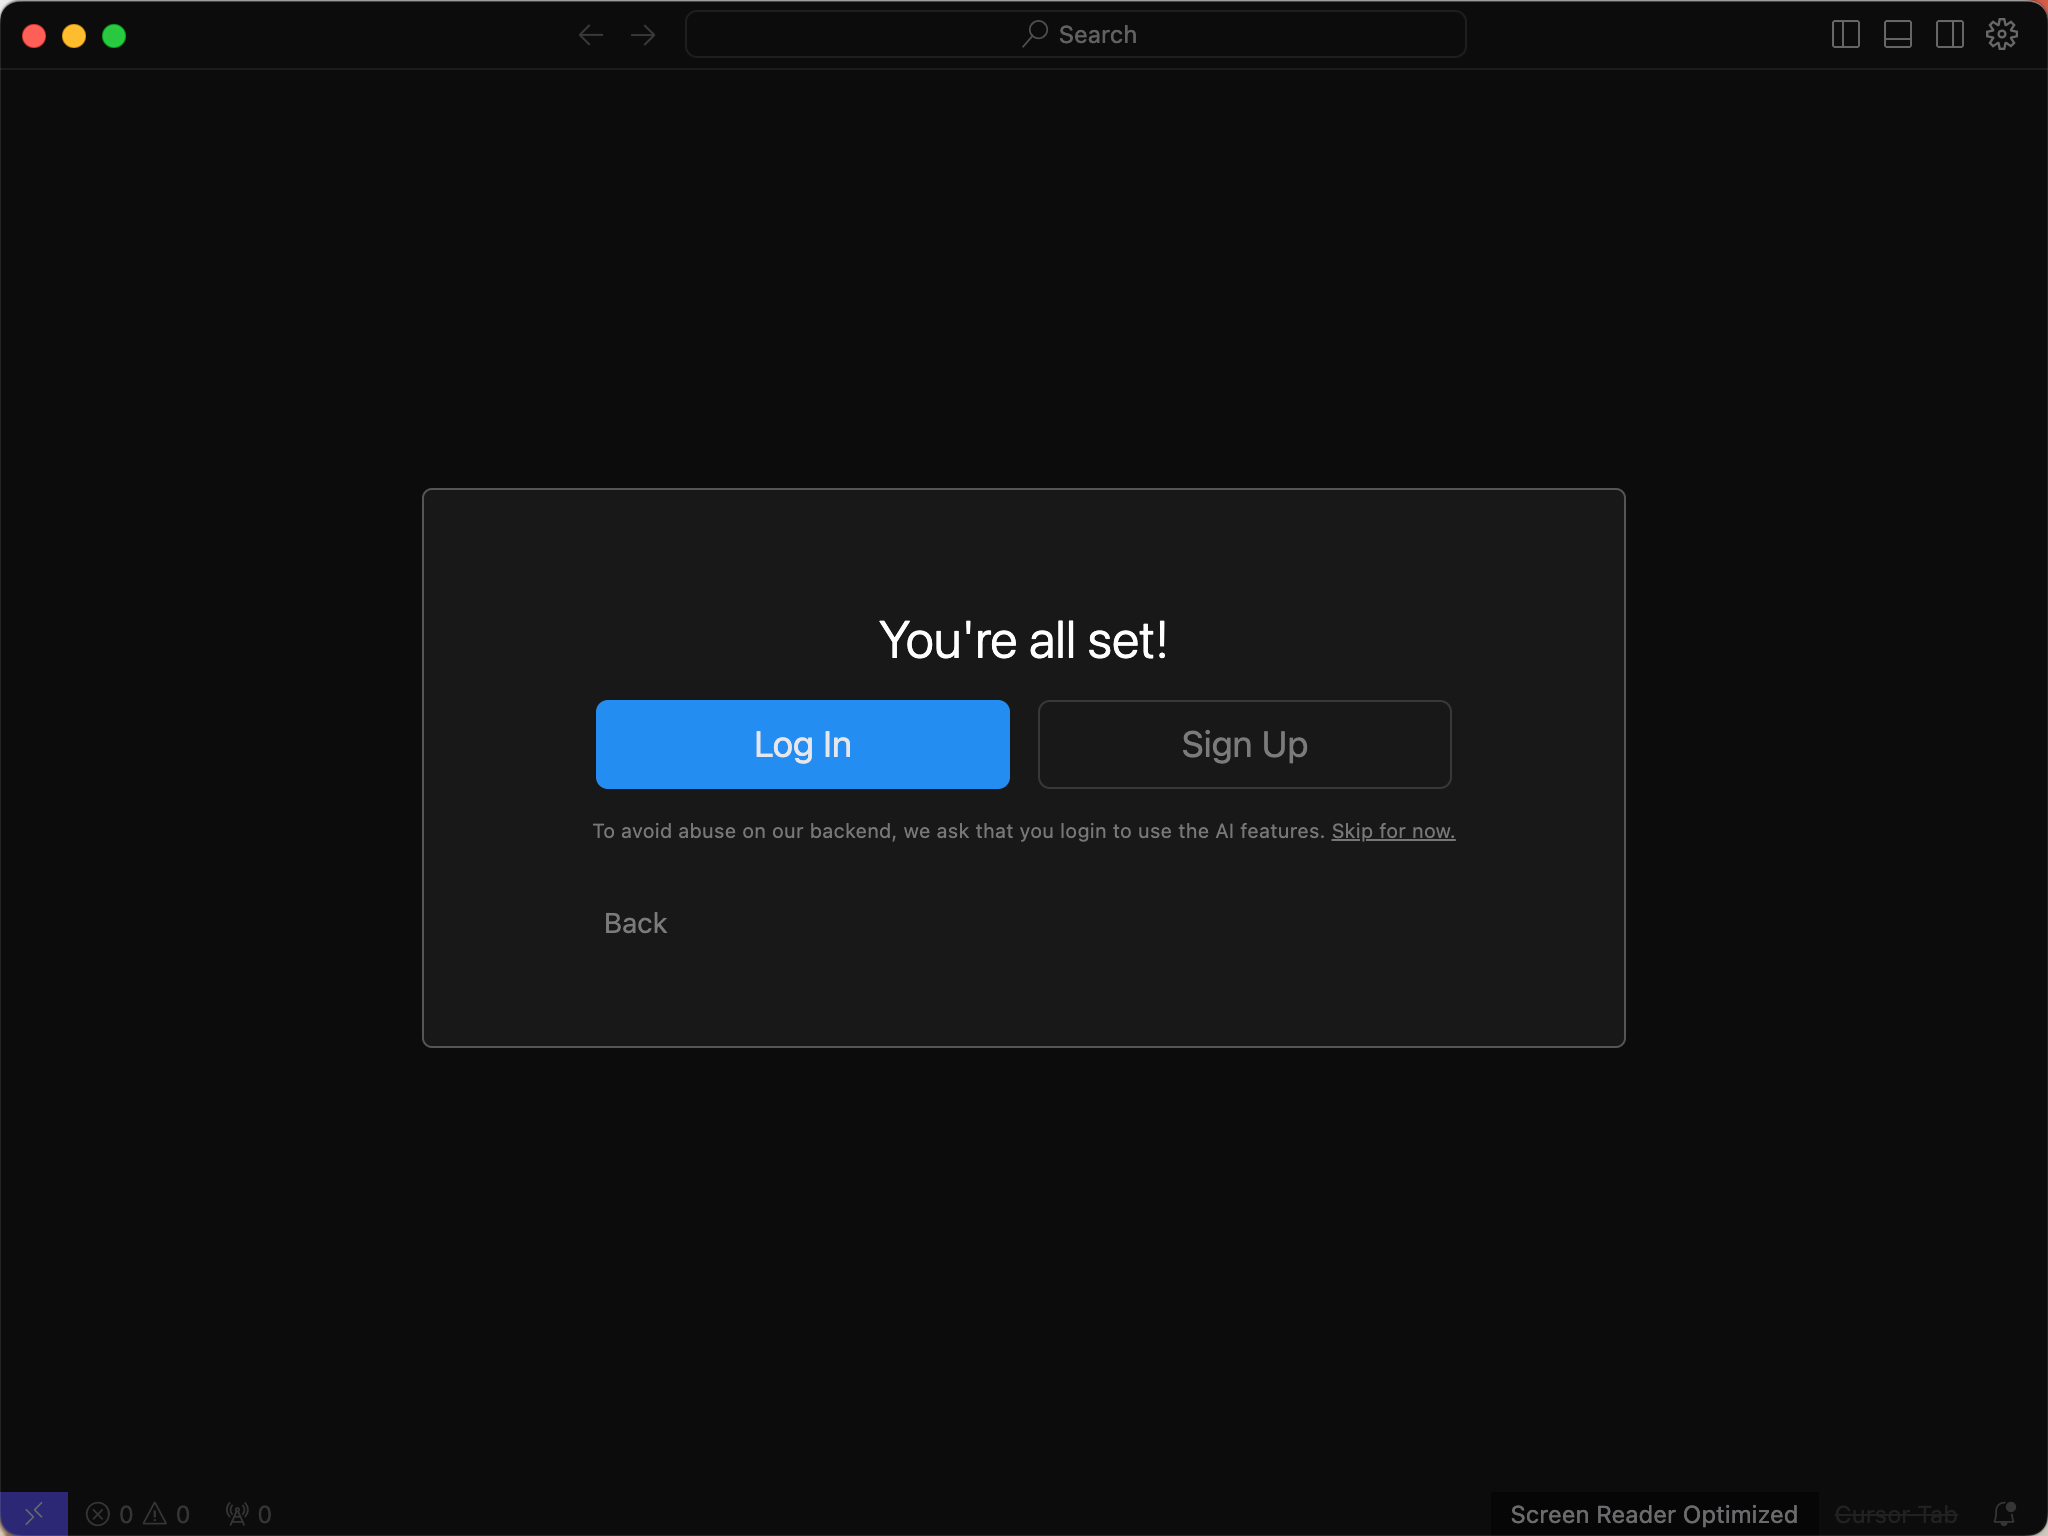Click the Log In button
Screen dimensions: 2048x1536
click(x=802, y=744)
